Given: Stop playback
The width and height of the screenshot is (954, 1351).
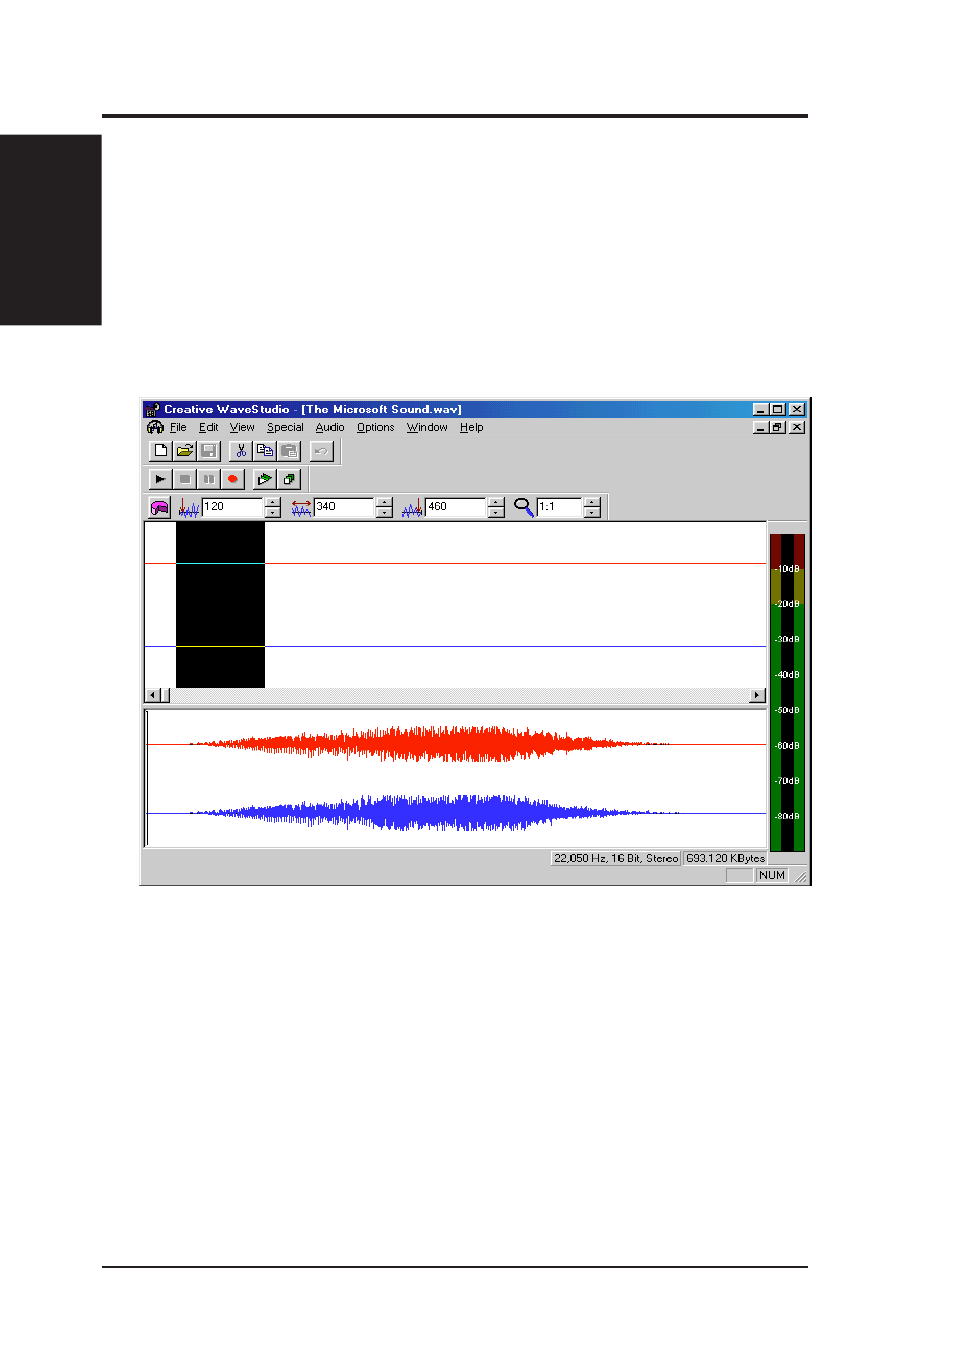Looking at the screenshot, I should 184,479.
